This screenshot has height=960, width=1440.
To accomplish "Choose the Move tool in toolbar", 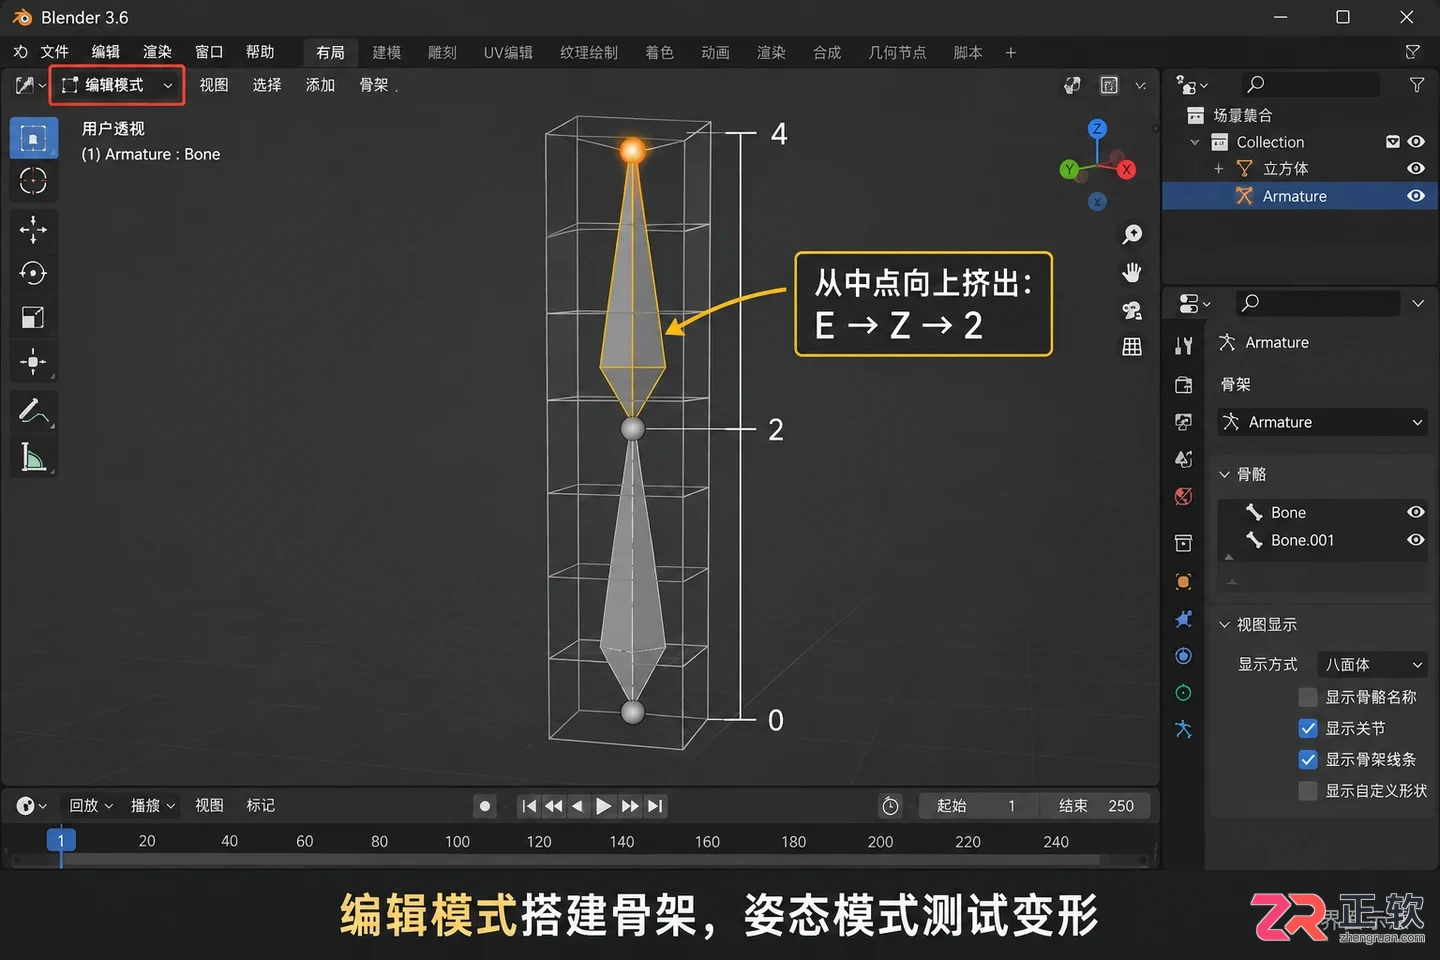I will (x=33, y=230).
